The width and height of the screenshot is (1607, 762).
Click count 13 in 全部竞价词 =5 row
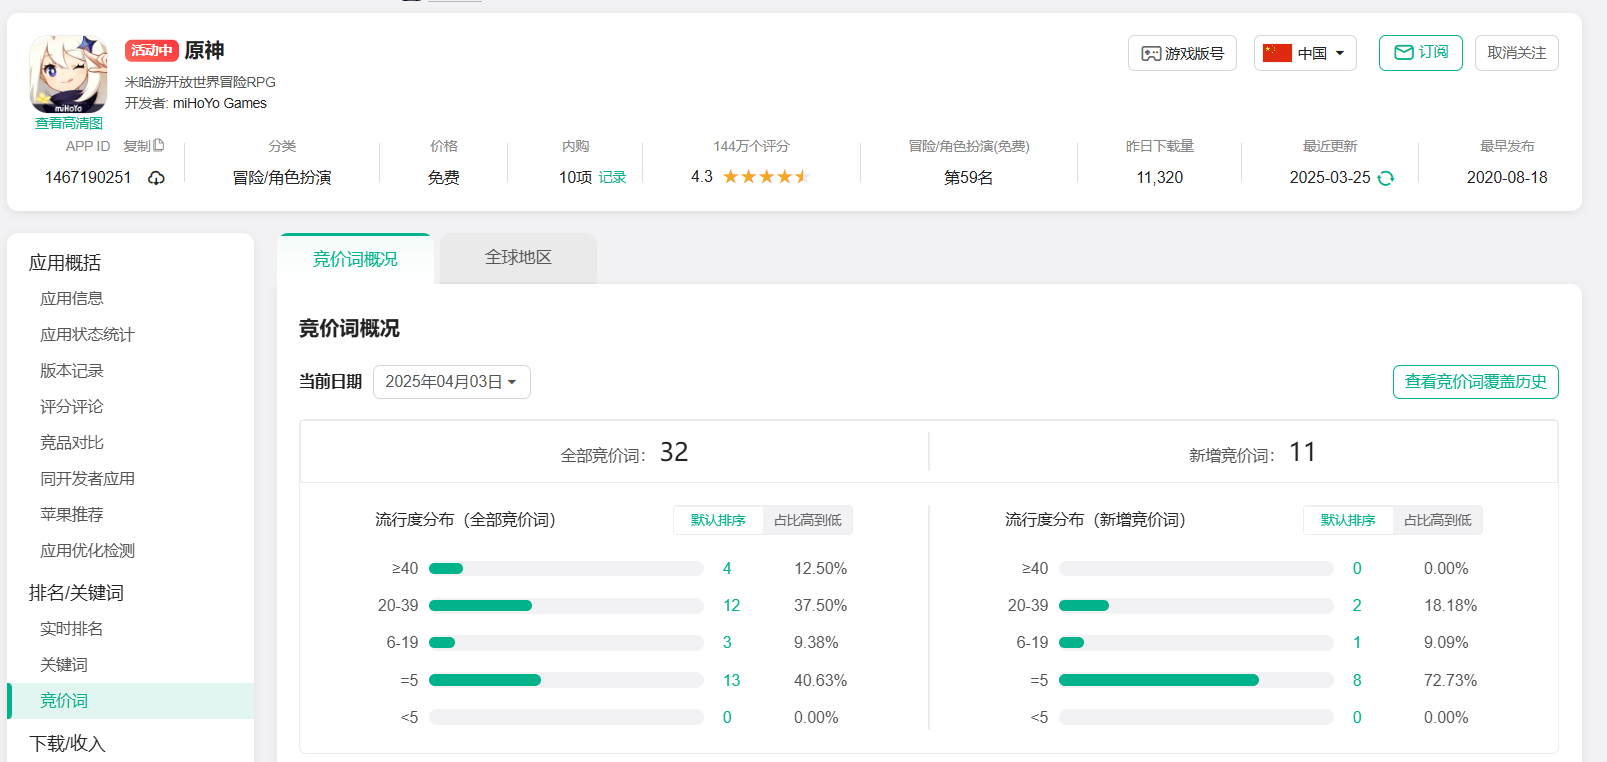point(731,680)
